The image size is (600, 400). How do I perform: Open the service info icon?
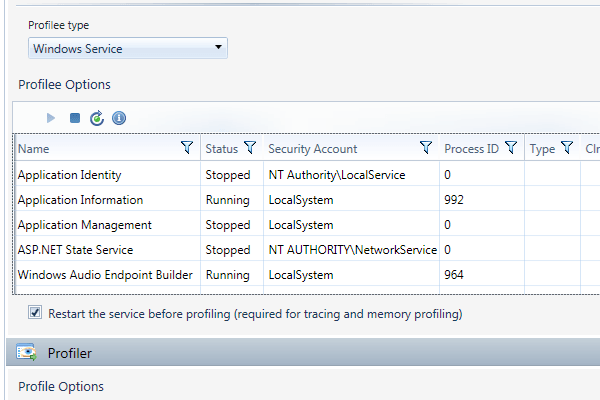coord(119,118)
